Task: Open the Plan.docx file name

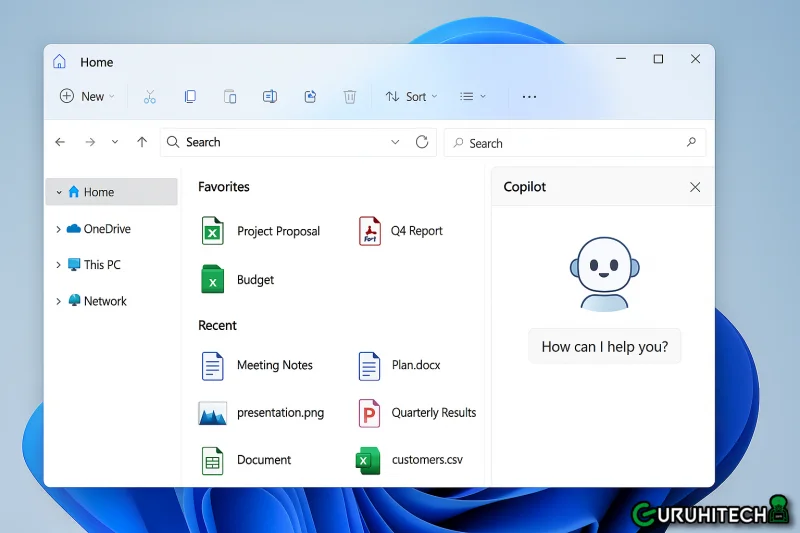Action: 416,365
